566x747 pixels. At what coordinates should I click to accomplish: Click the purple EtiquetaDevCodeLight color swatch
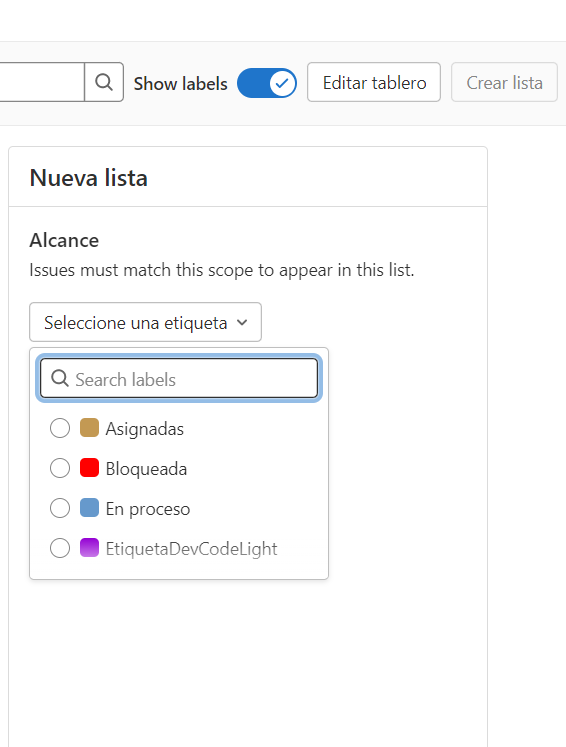point(90,548)
